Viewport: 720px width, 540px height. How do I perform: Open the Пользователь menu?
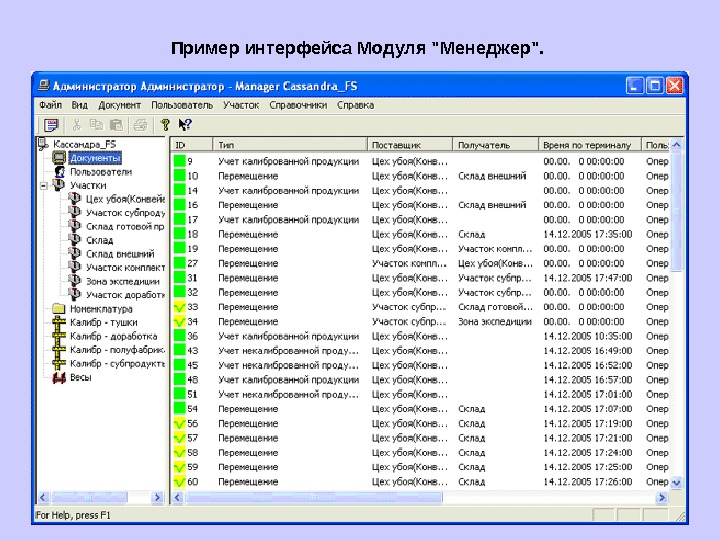182,105
